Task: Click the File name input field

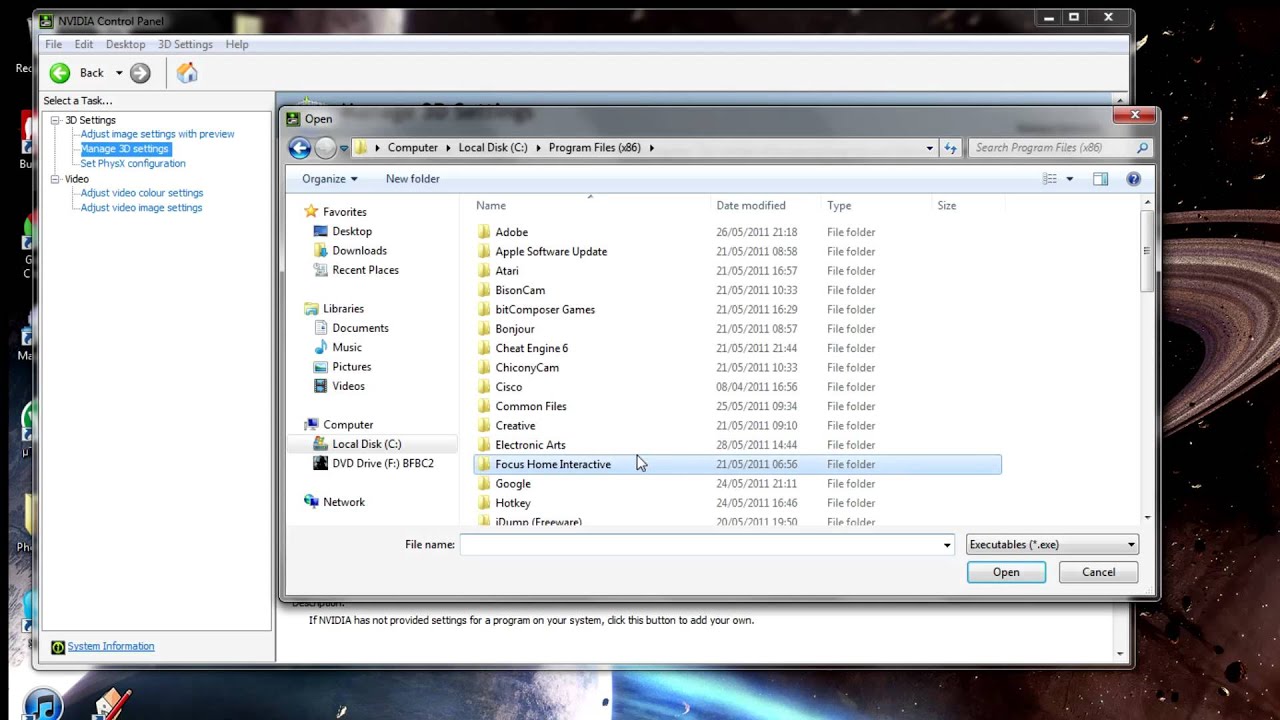Action: [699, 545]
